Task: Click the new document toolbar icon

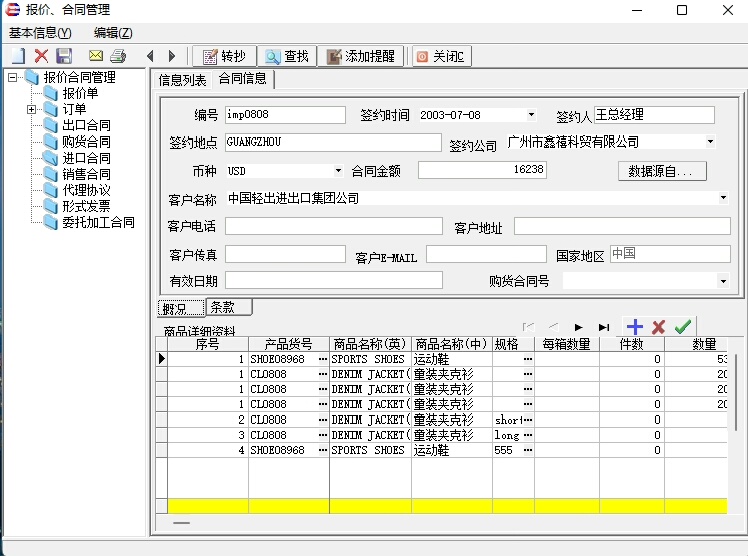Action: 17,56
